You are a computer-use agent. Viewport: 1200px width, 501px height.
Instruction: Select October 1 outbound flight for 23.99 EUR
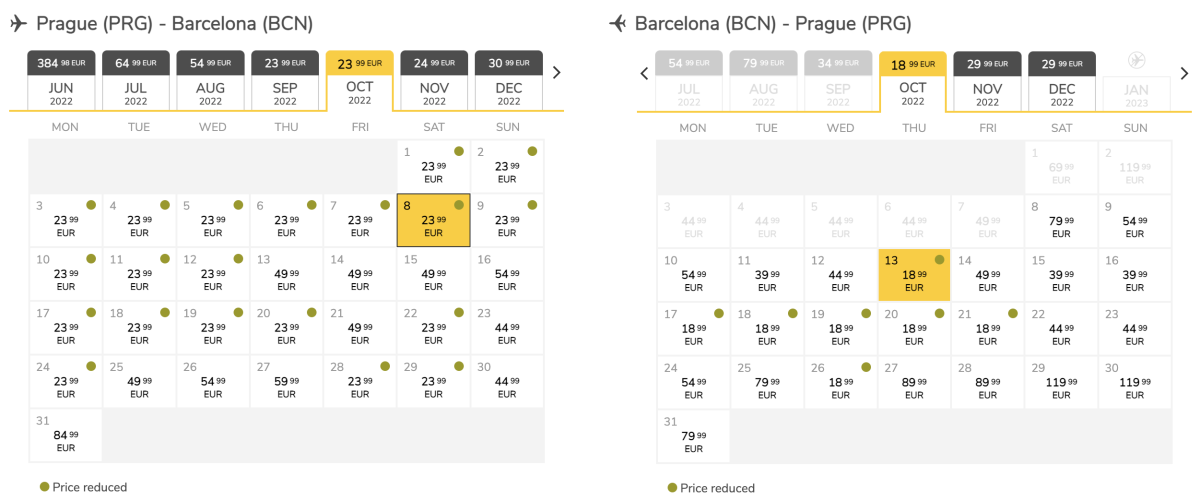(x=433, y=166)
